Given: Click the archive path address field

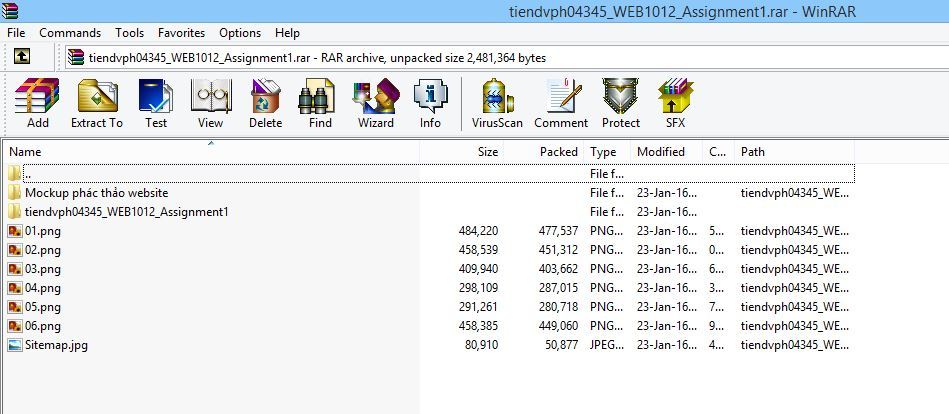Looking at the screenshot, I should click(507, 58).
